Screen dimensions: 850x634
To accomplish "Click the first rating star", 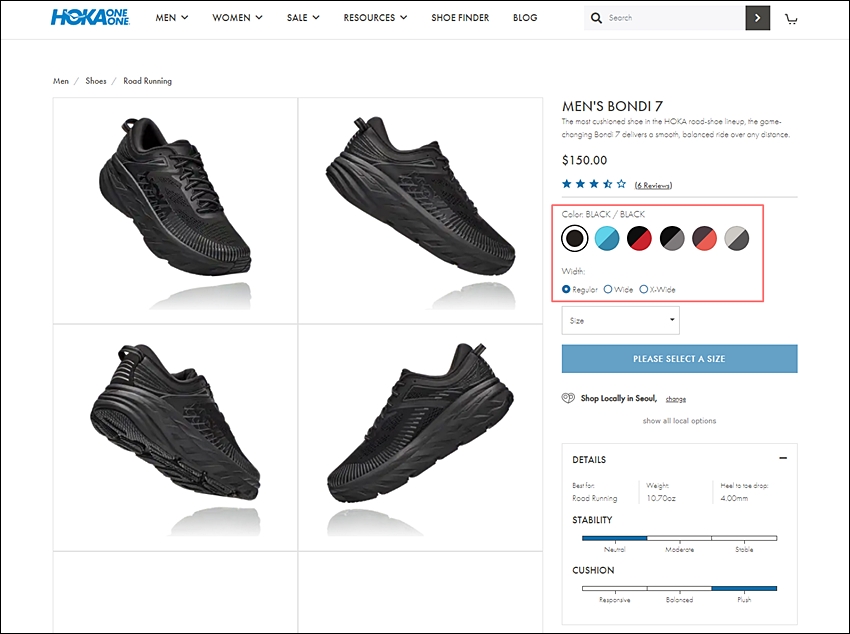I will (x=567, y=184).
